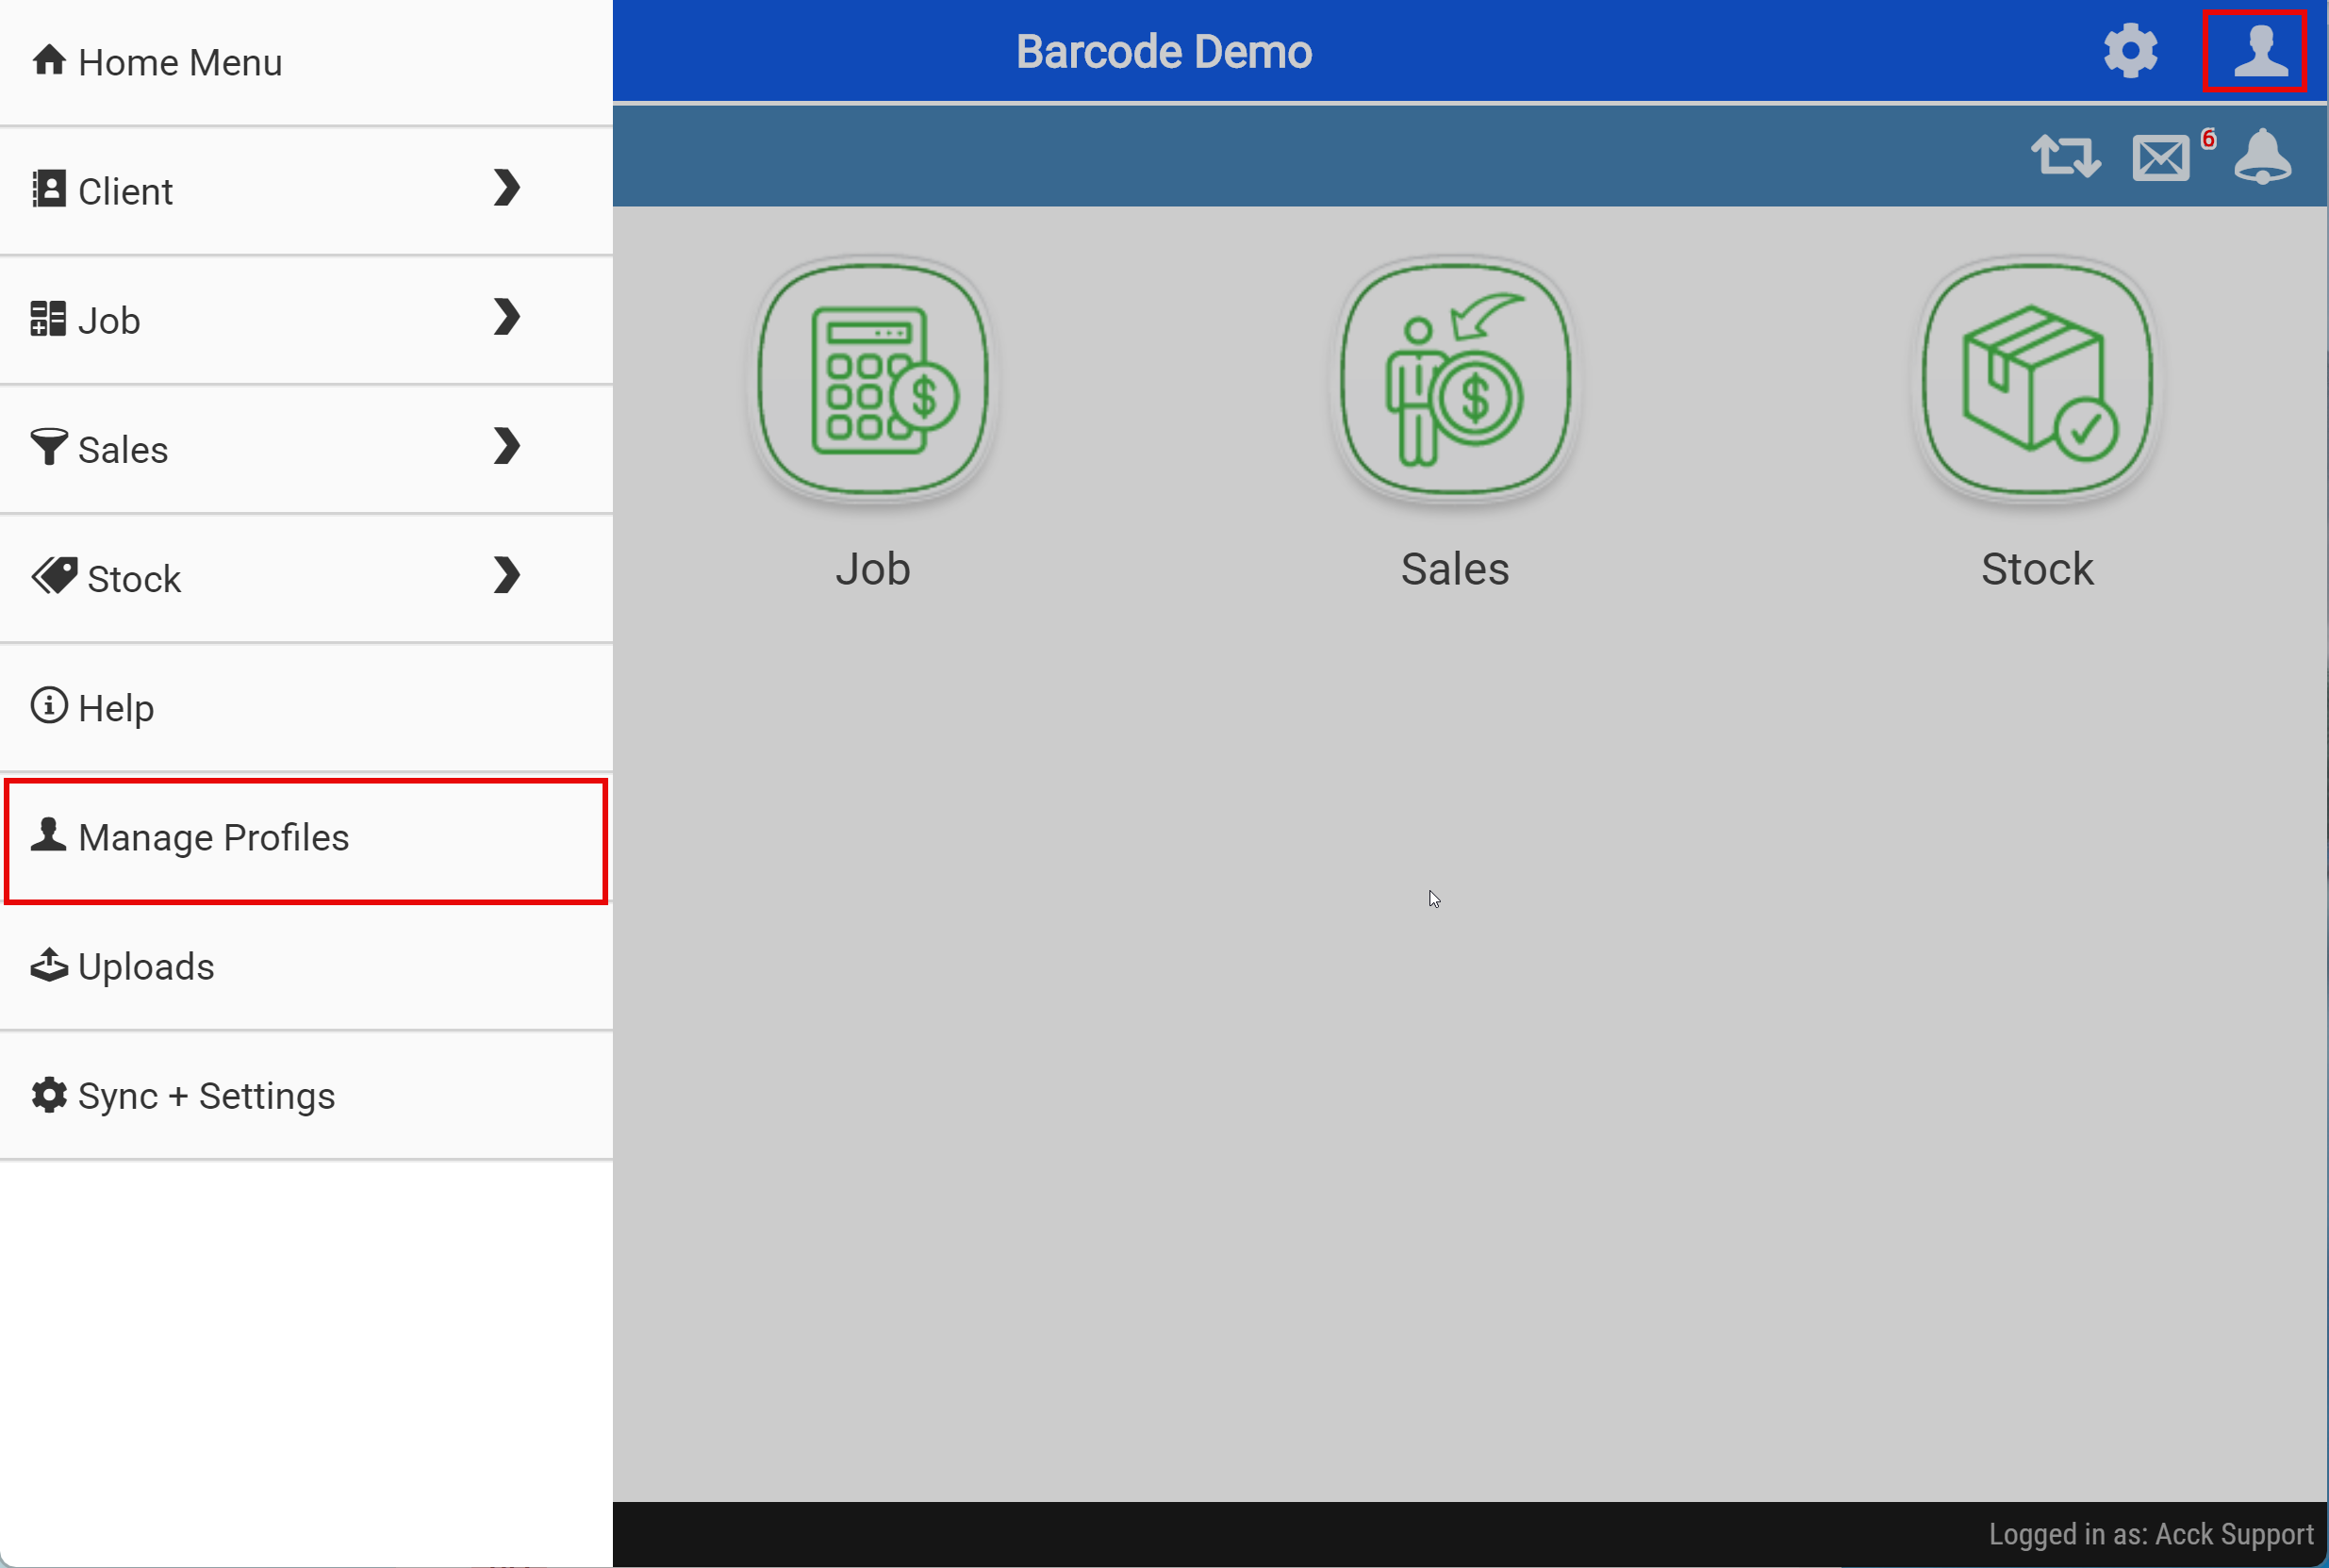
Task: Expand the Job menu chevron
Action: tap(507, 318)
